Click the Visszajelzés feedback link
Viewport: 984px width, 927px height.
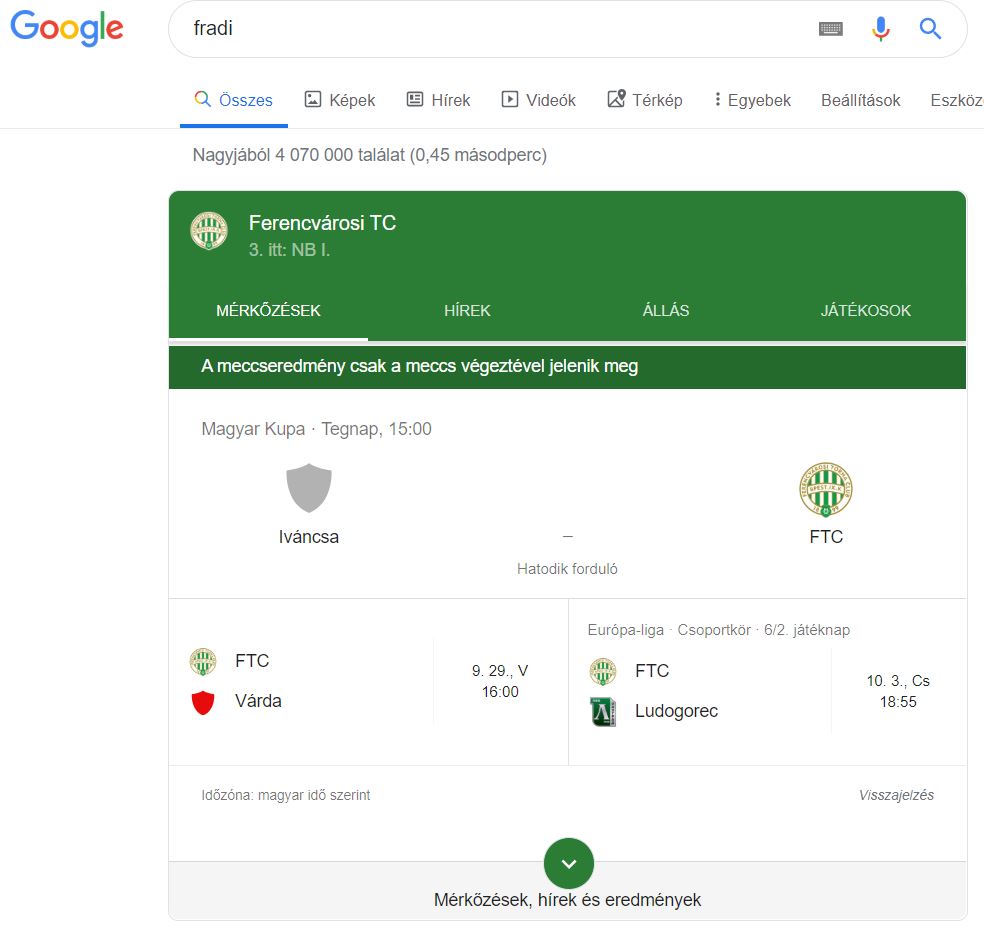896,795
